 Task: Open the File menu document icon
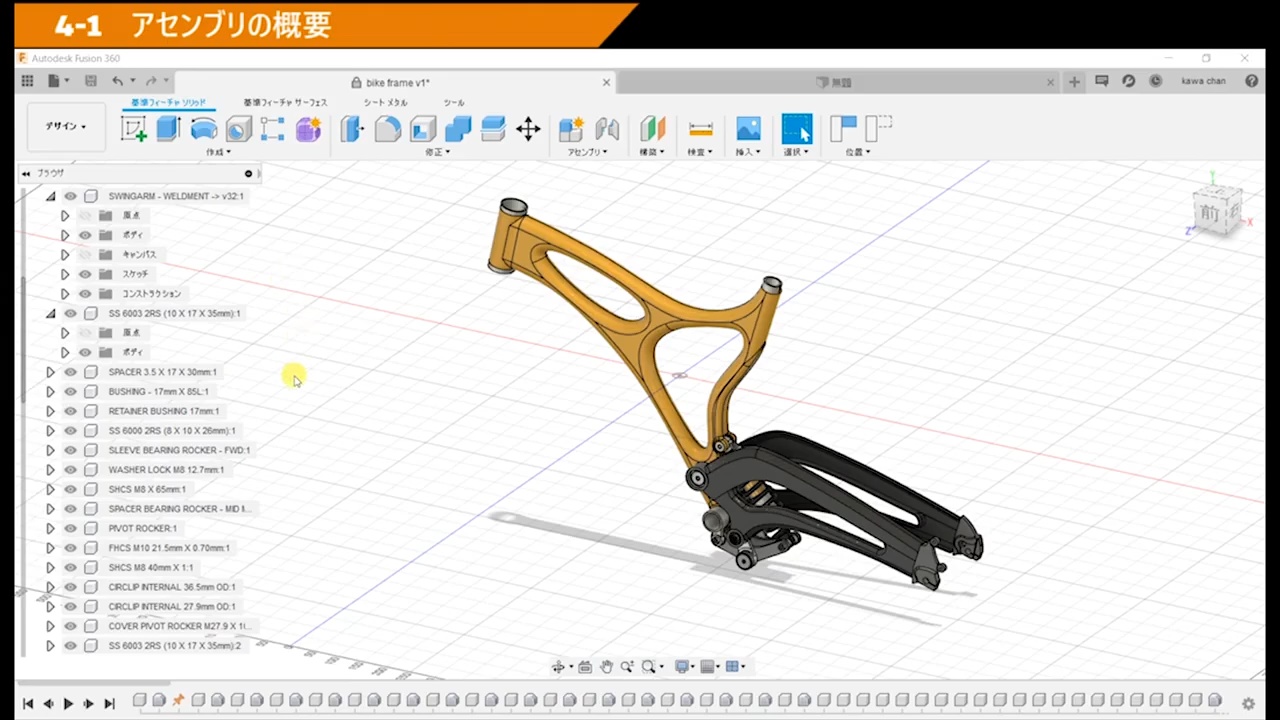coord(54,81)
